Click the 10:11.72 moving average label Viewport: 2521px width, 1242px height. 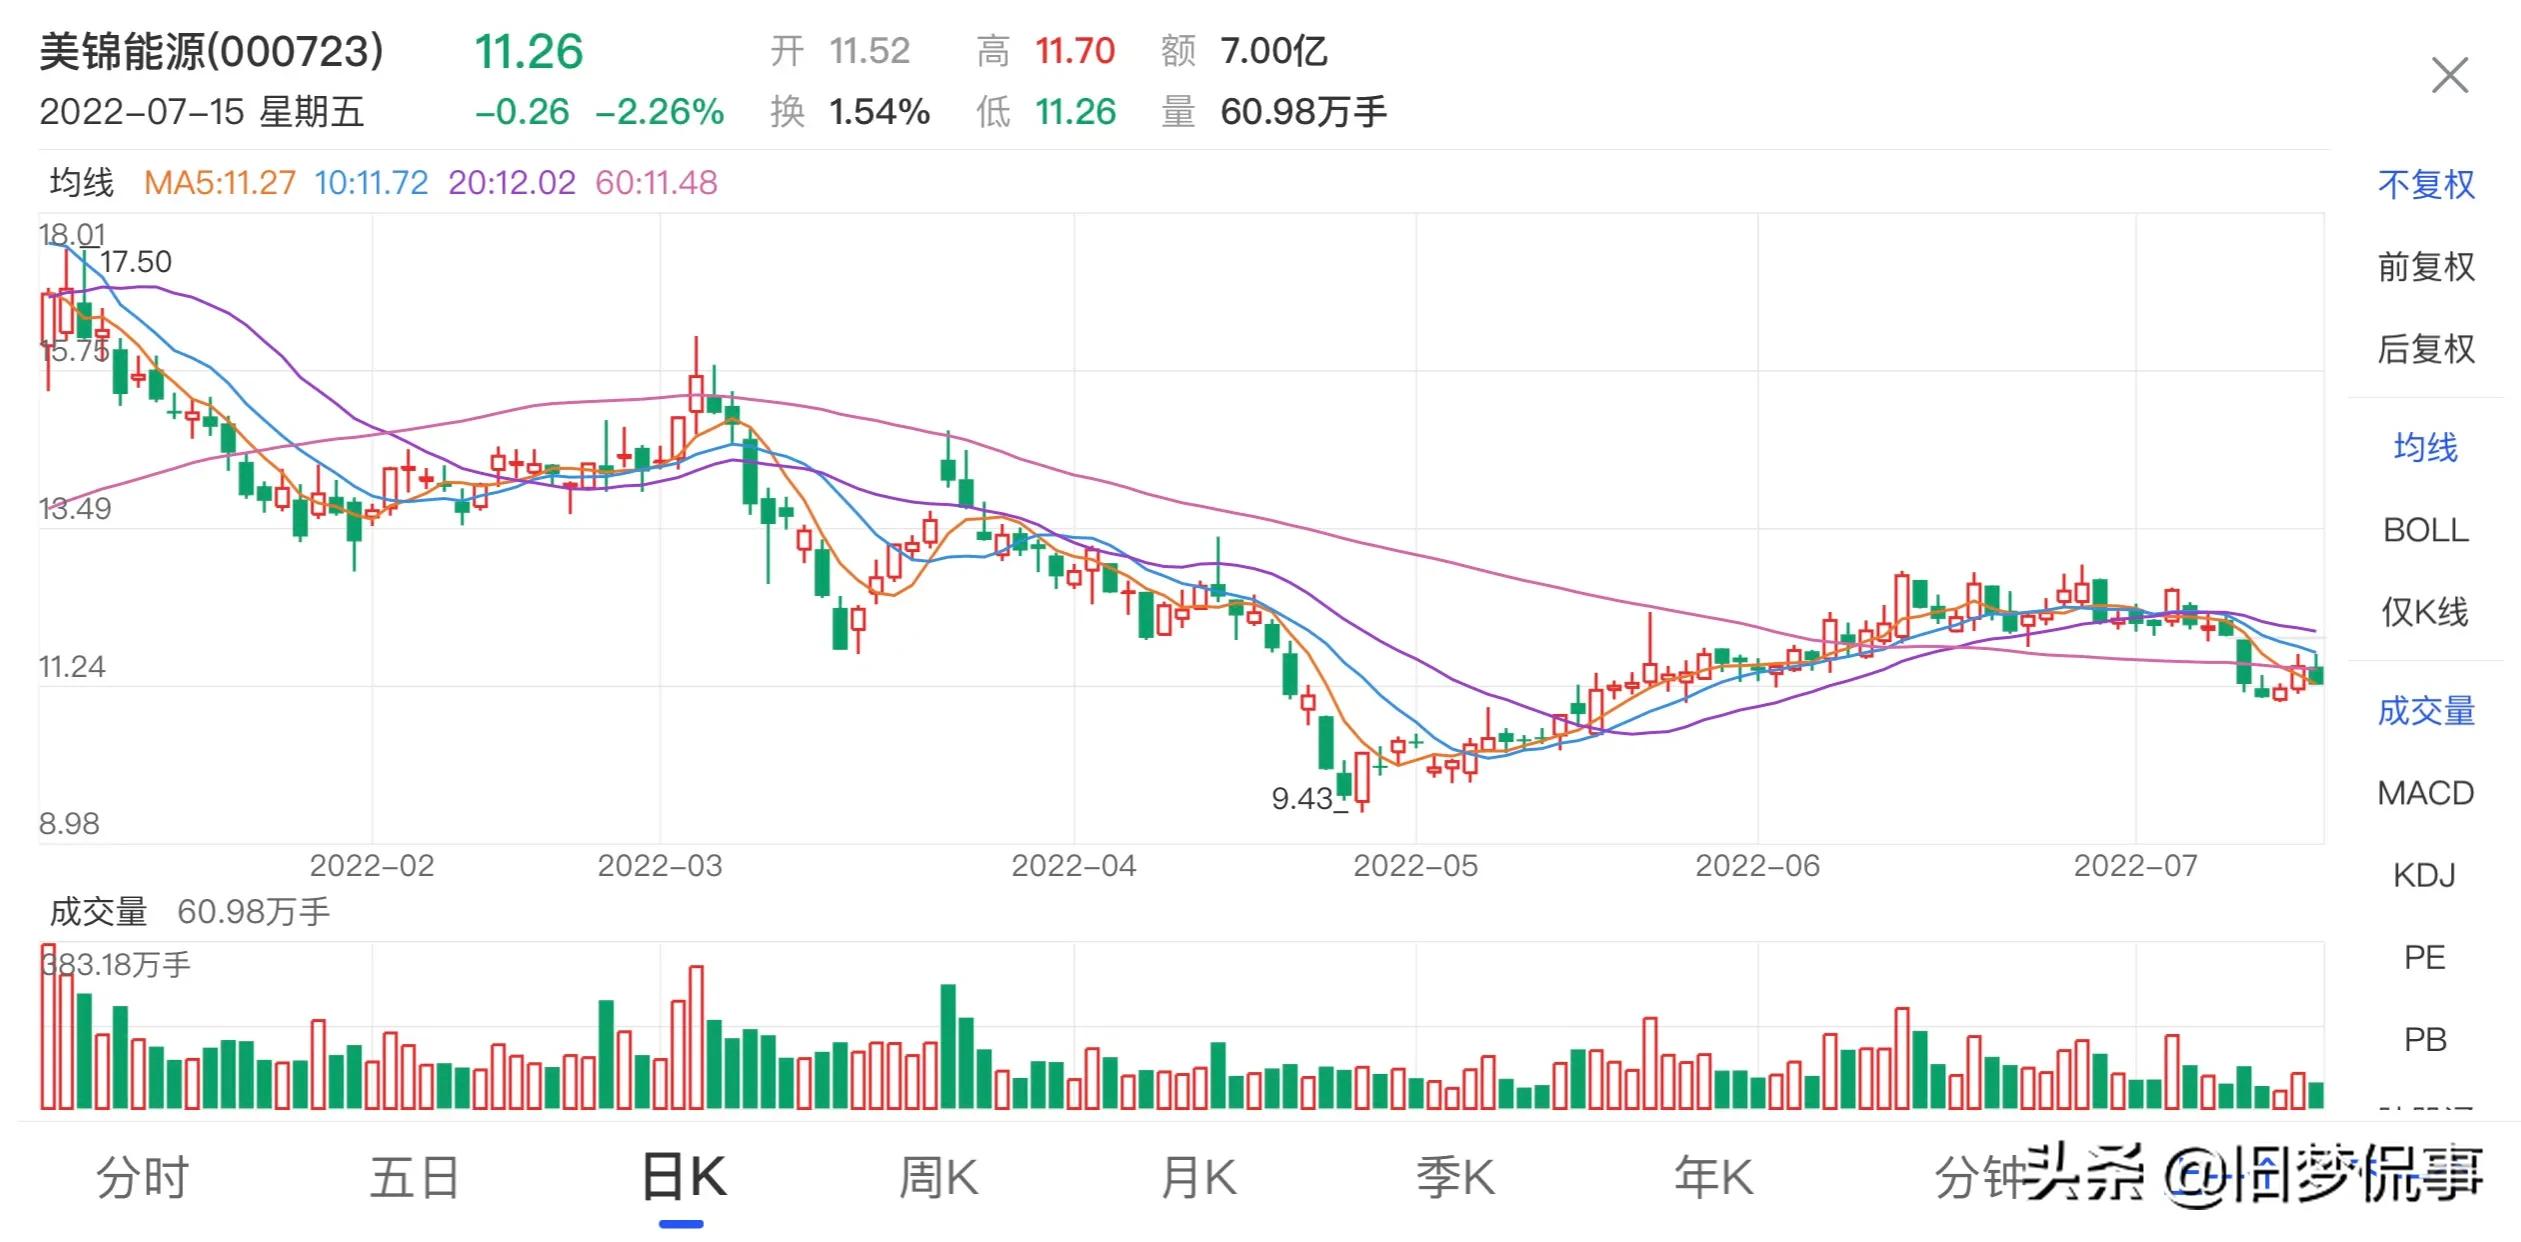point(371,183)
